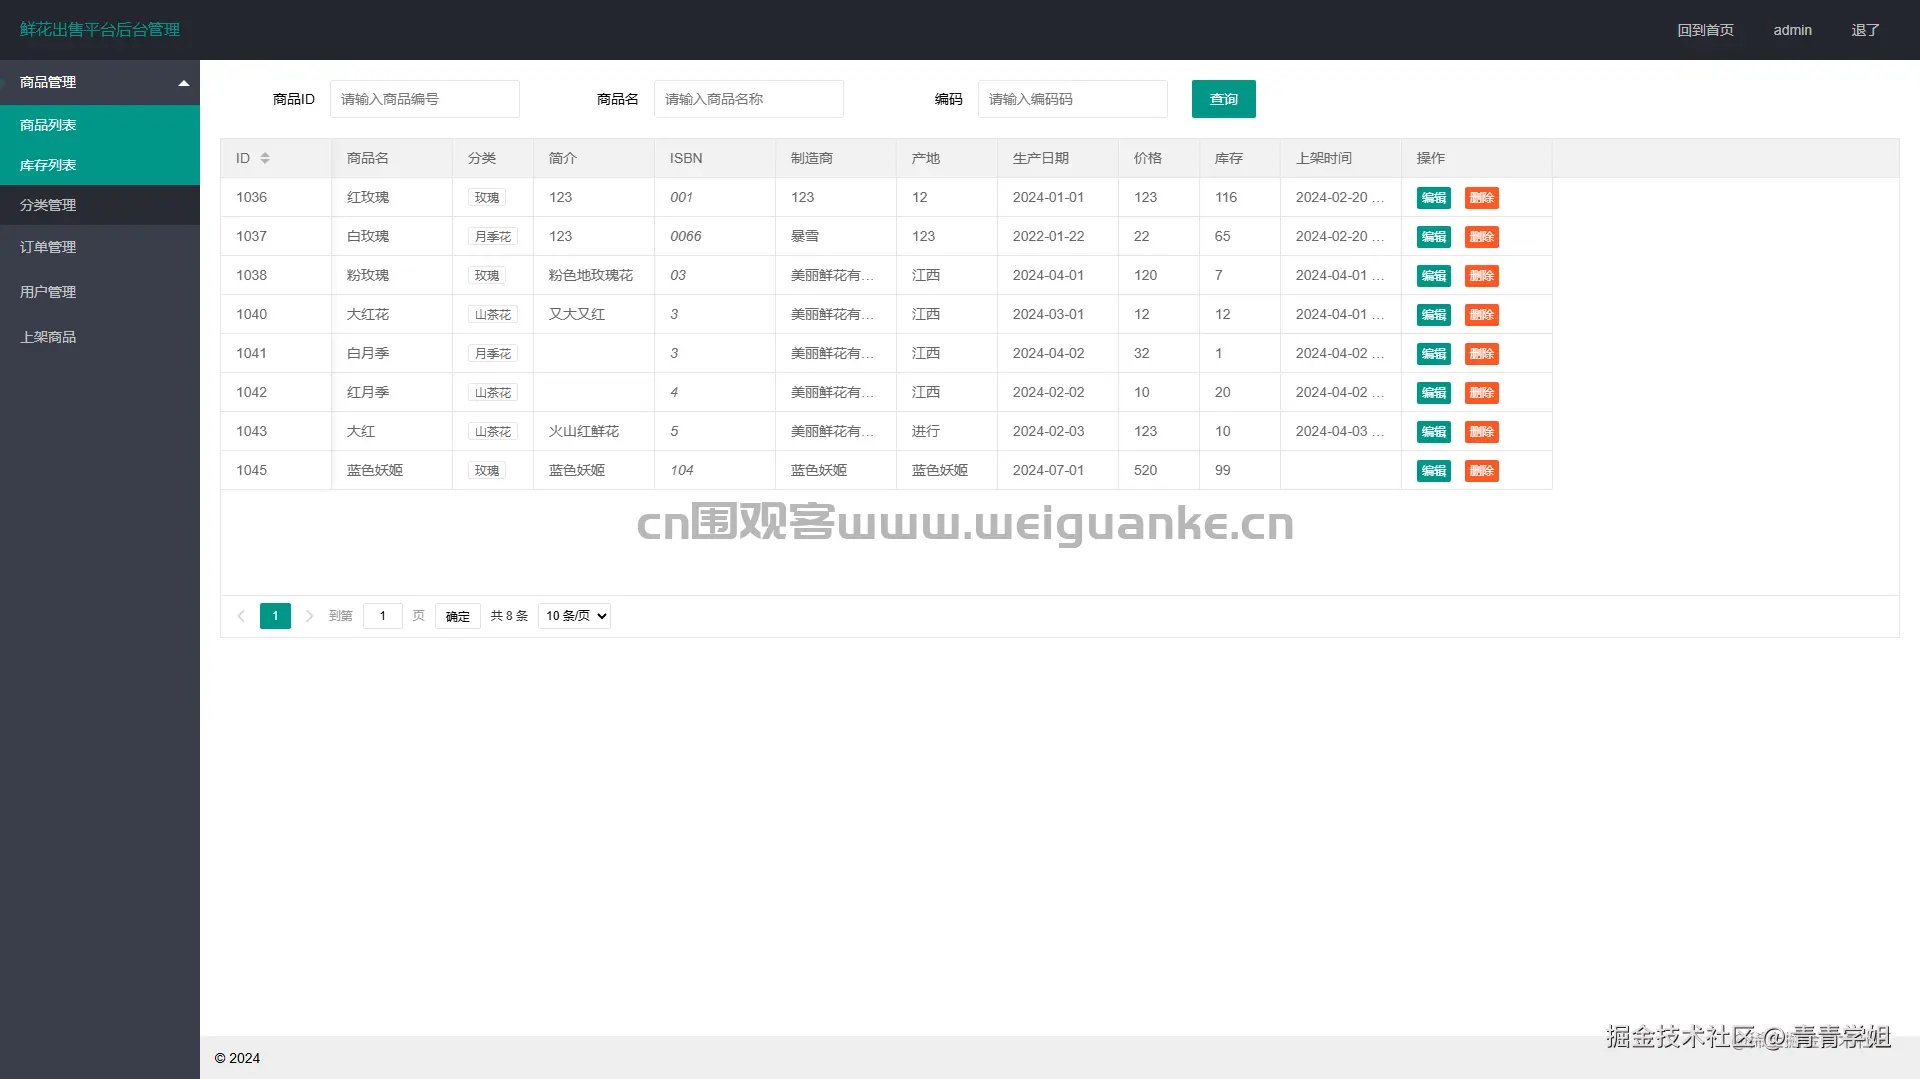Open the admin user menu
Viewport: 1920px width, 1079px height.
pyautogui.click(x=1792, y=30)
